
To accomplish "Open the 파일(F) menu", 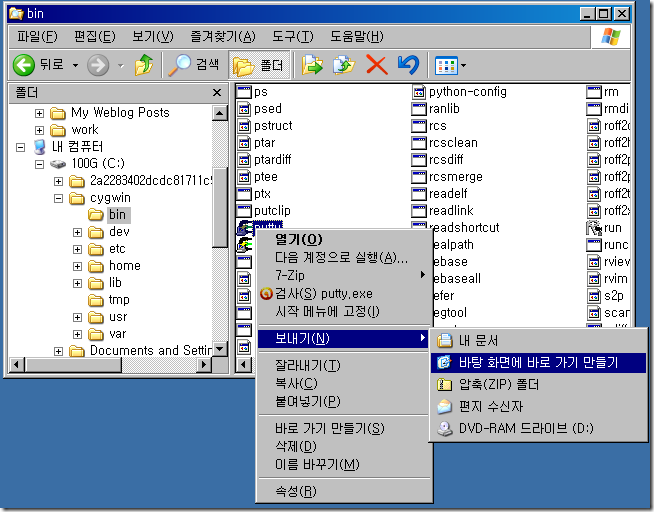I will tap(37, 37).
